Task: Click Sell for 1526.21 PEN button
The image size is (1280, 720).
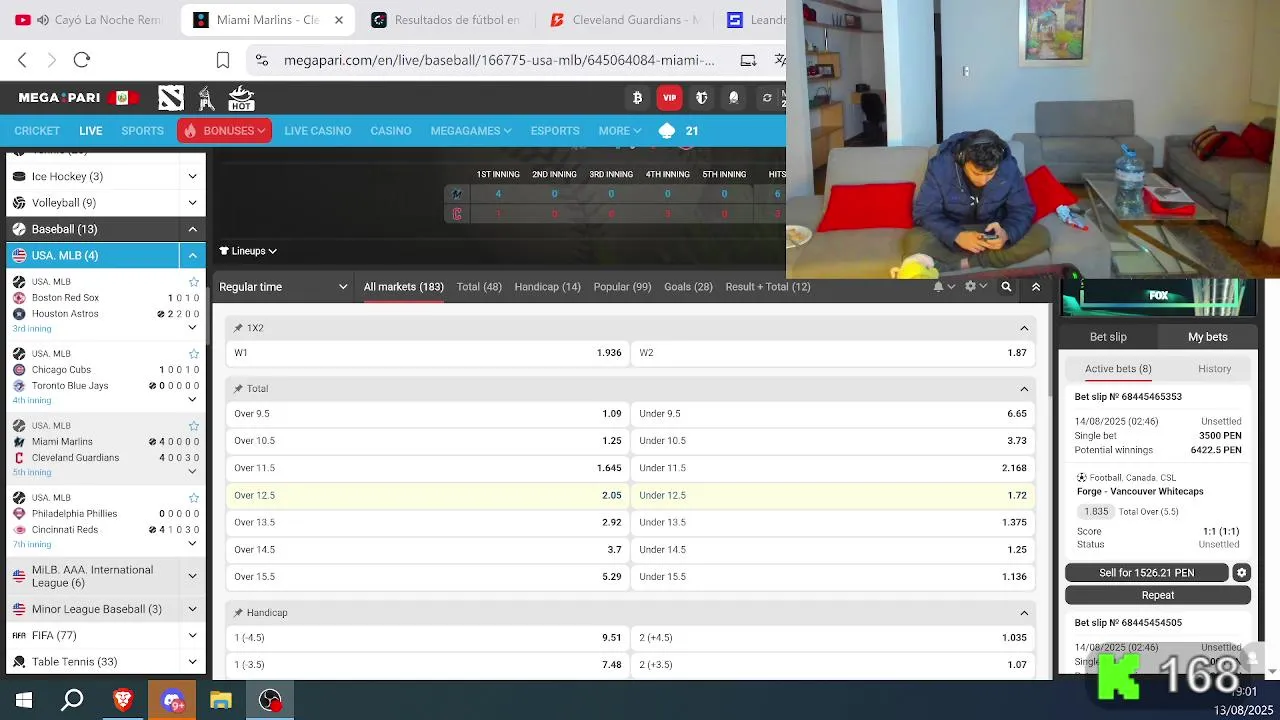Action: tap(1147, 573)
